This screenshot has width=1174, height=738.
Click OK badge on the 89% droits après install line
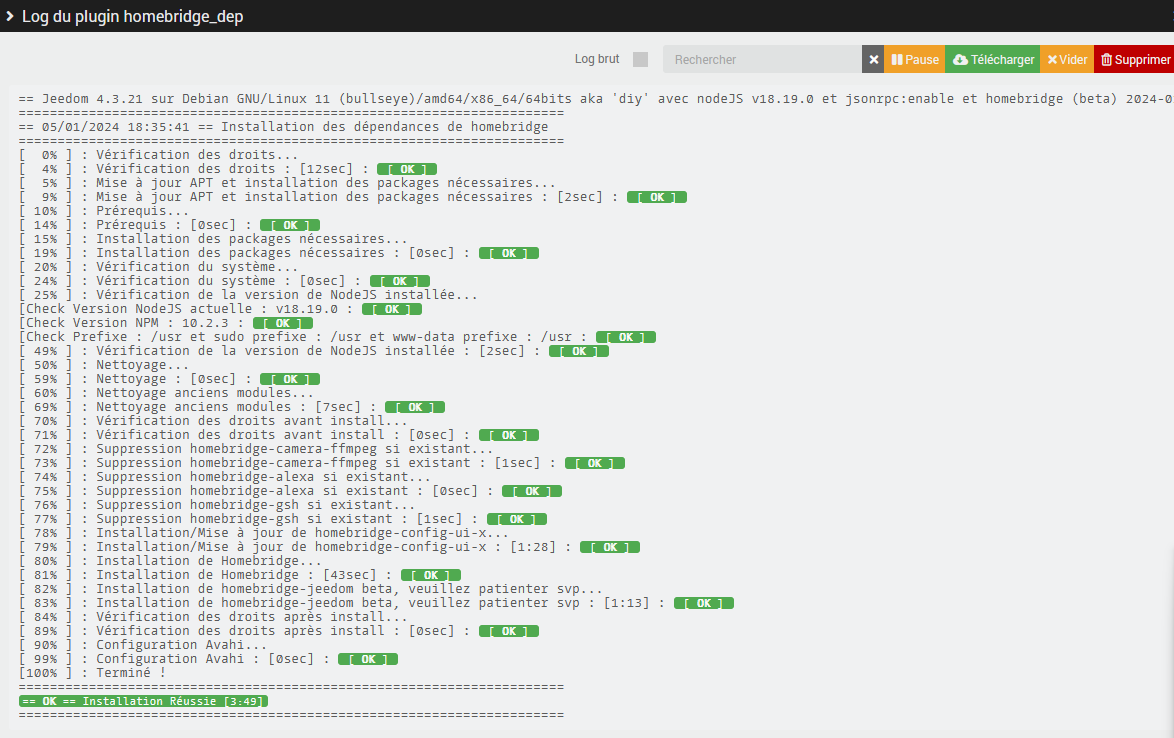(x=508, y=632)
